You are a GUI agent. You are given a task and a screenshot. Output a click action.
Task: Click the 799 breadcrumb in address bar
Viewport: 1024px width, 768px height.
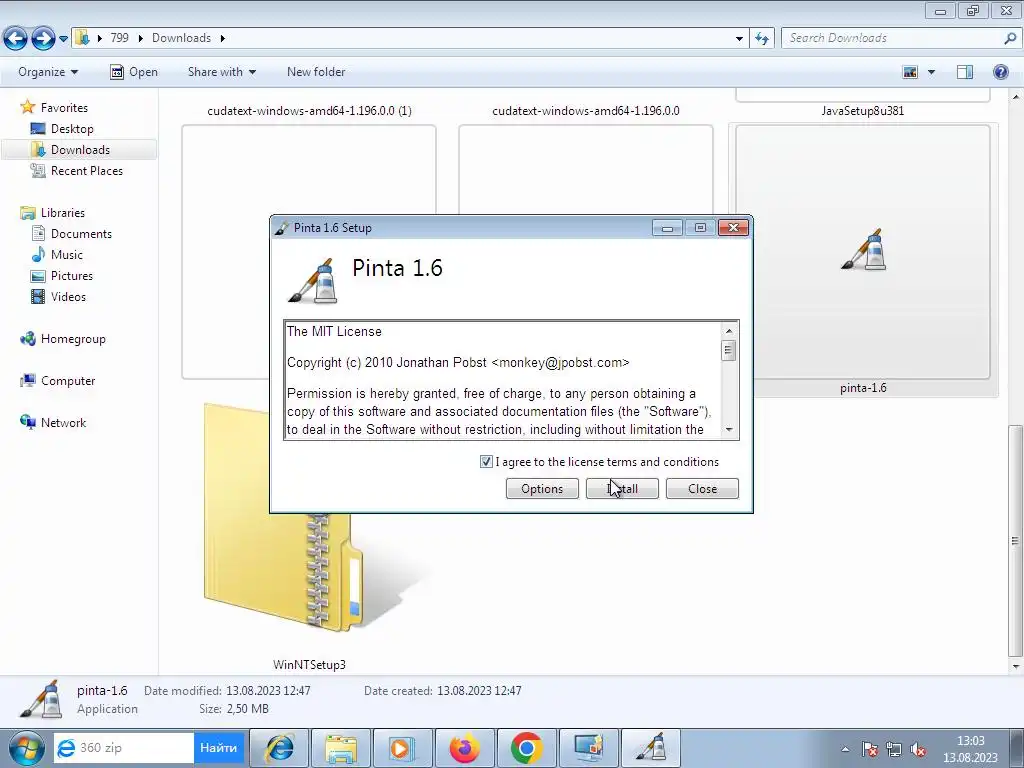point(120,38)
